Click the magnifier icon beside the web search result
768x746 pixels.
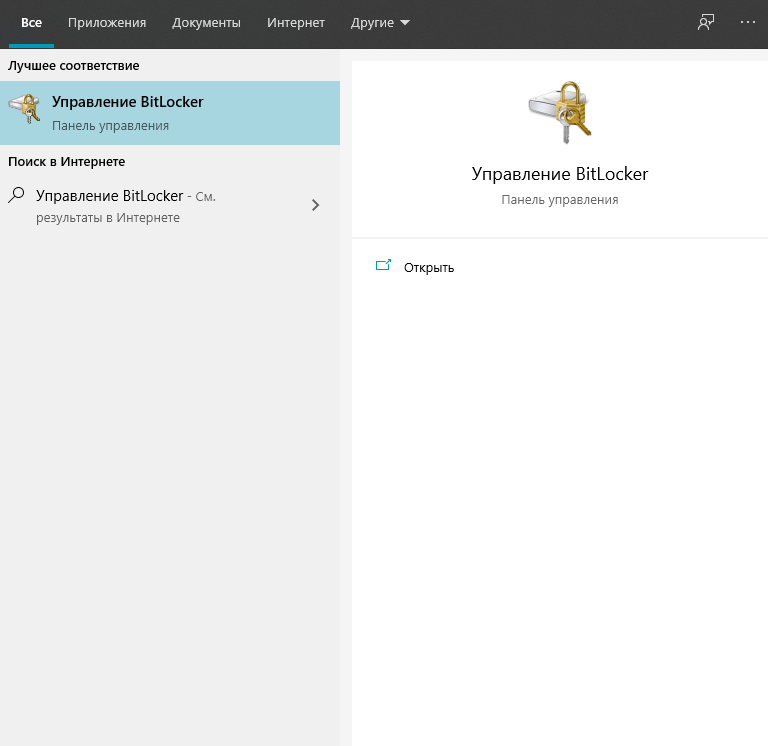[x=16, y=196]
